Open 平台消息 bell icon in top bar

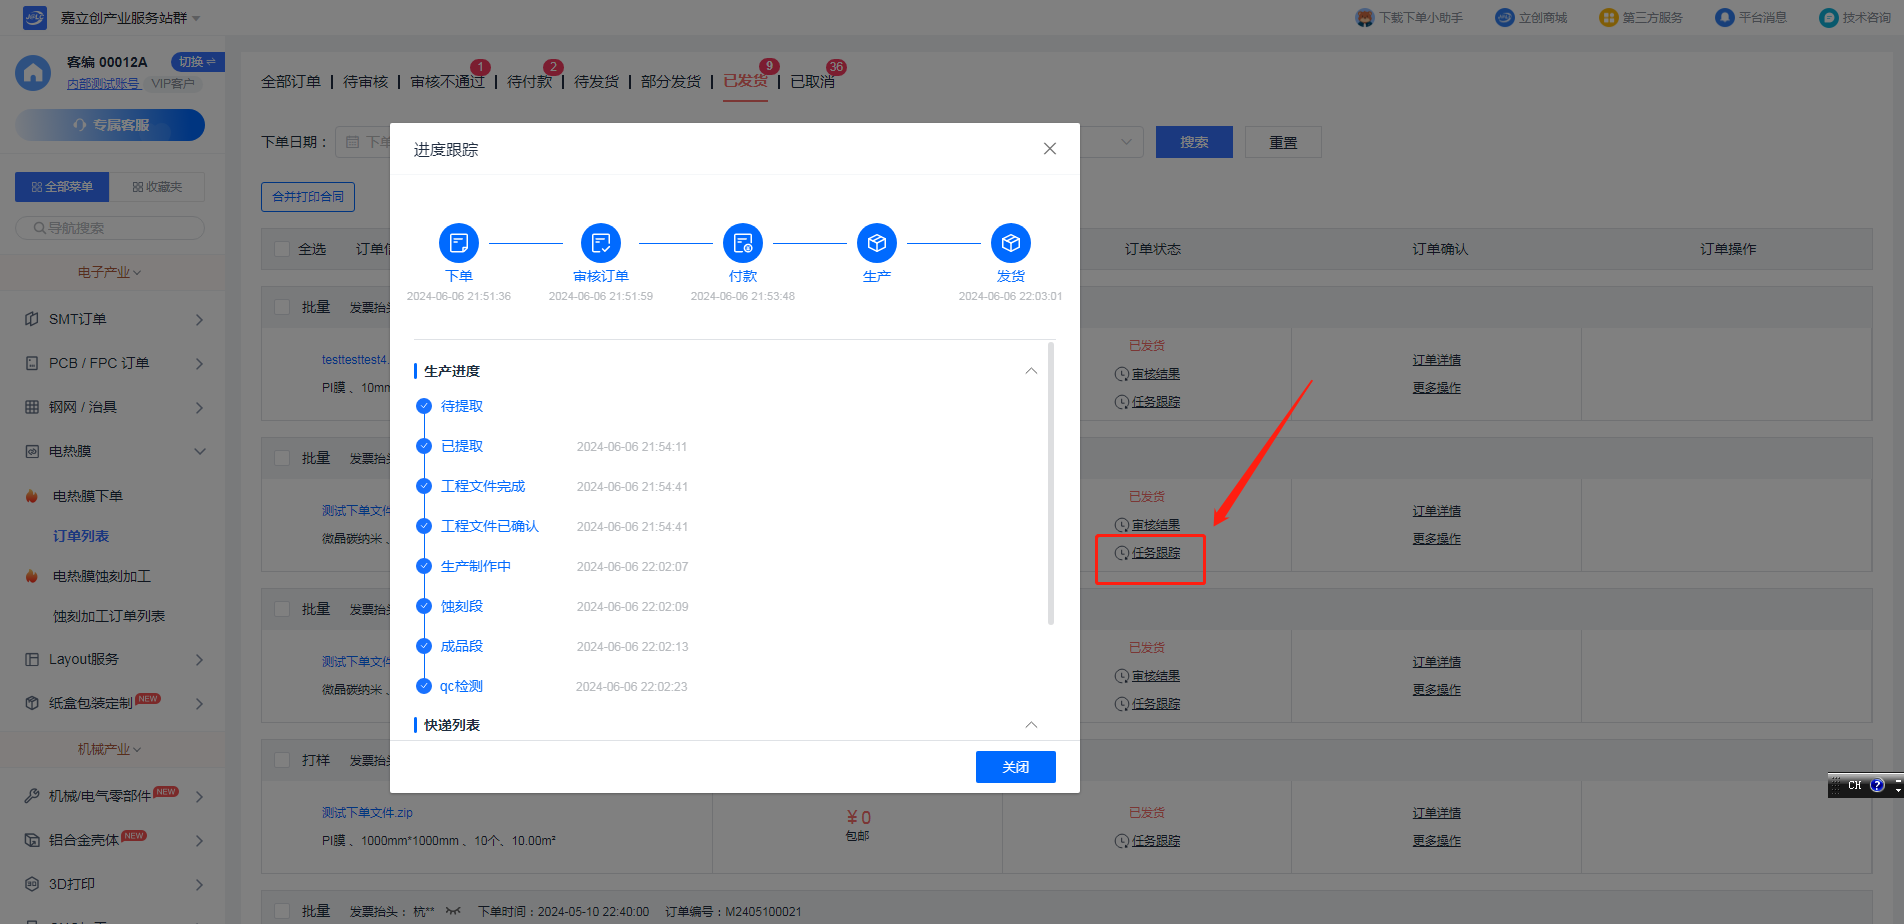1724,17
